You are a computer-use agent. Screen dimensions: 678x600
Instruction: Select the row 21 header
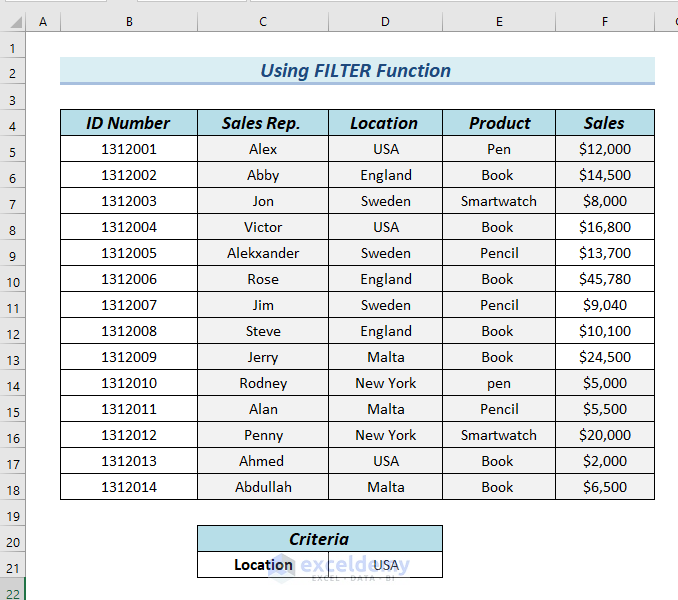(x=12, y=567)
